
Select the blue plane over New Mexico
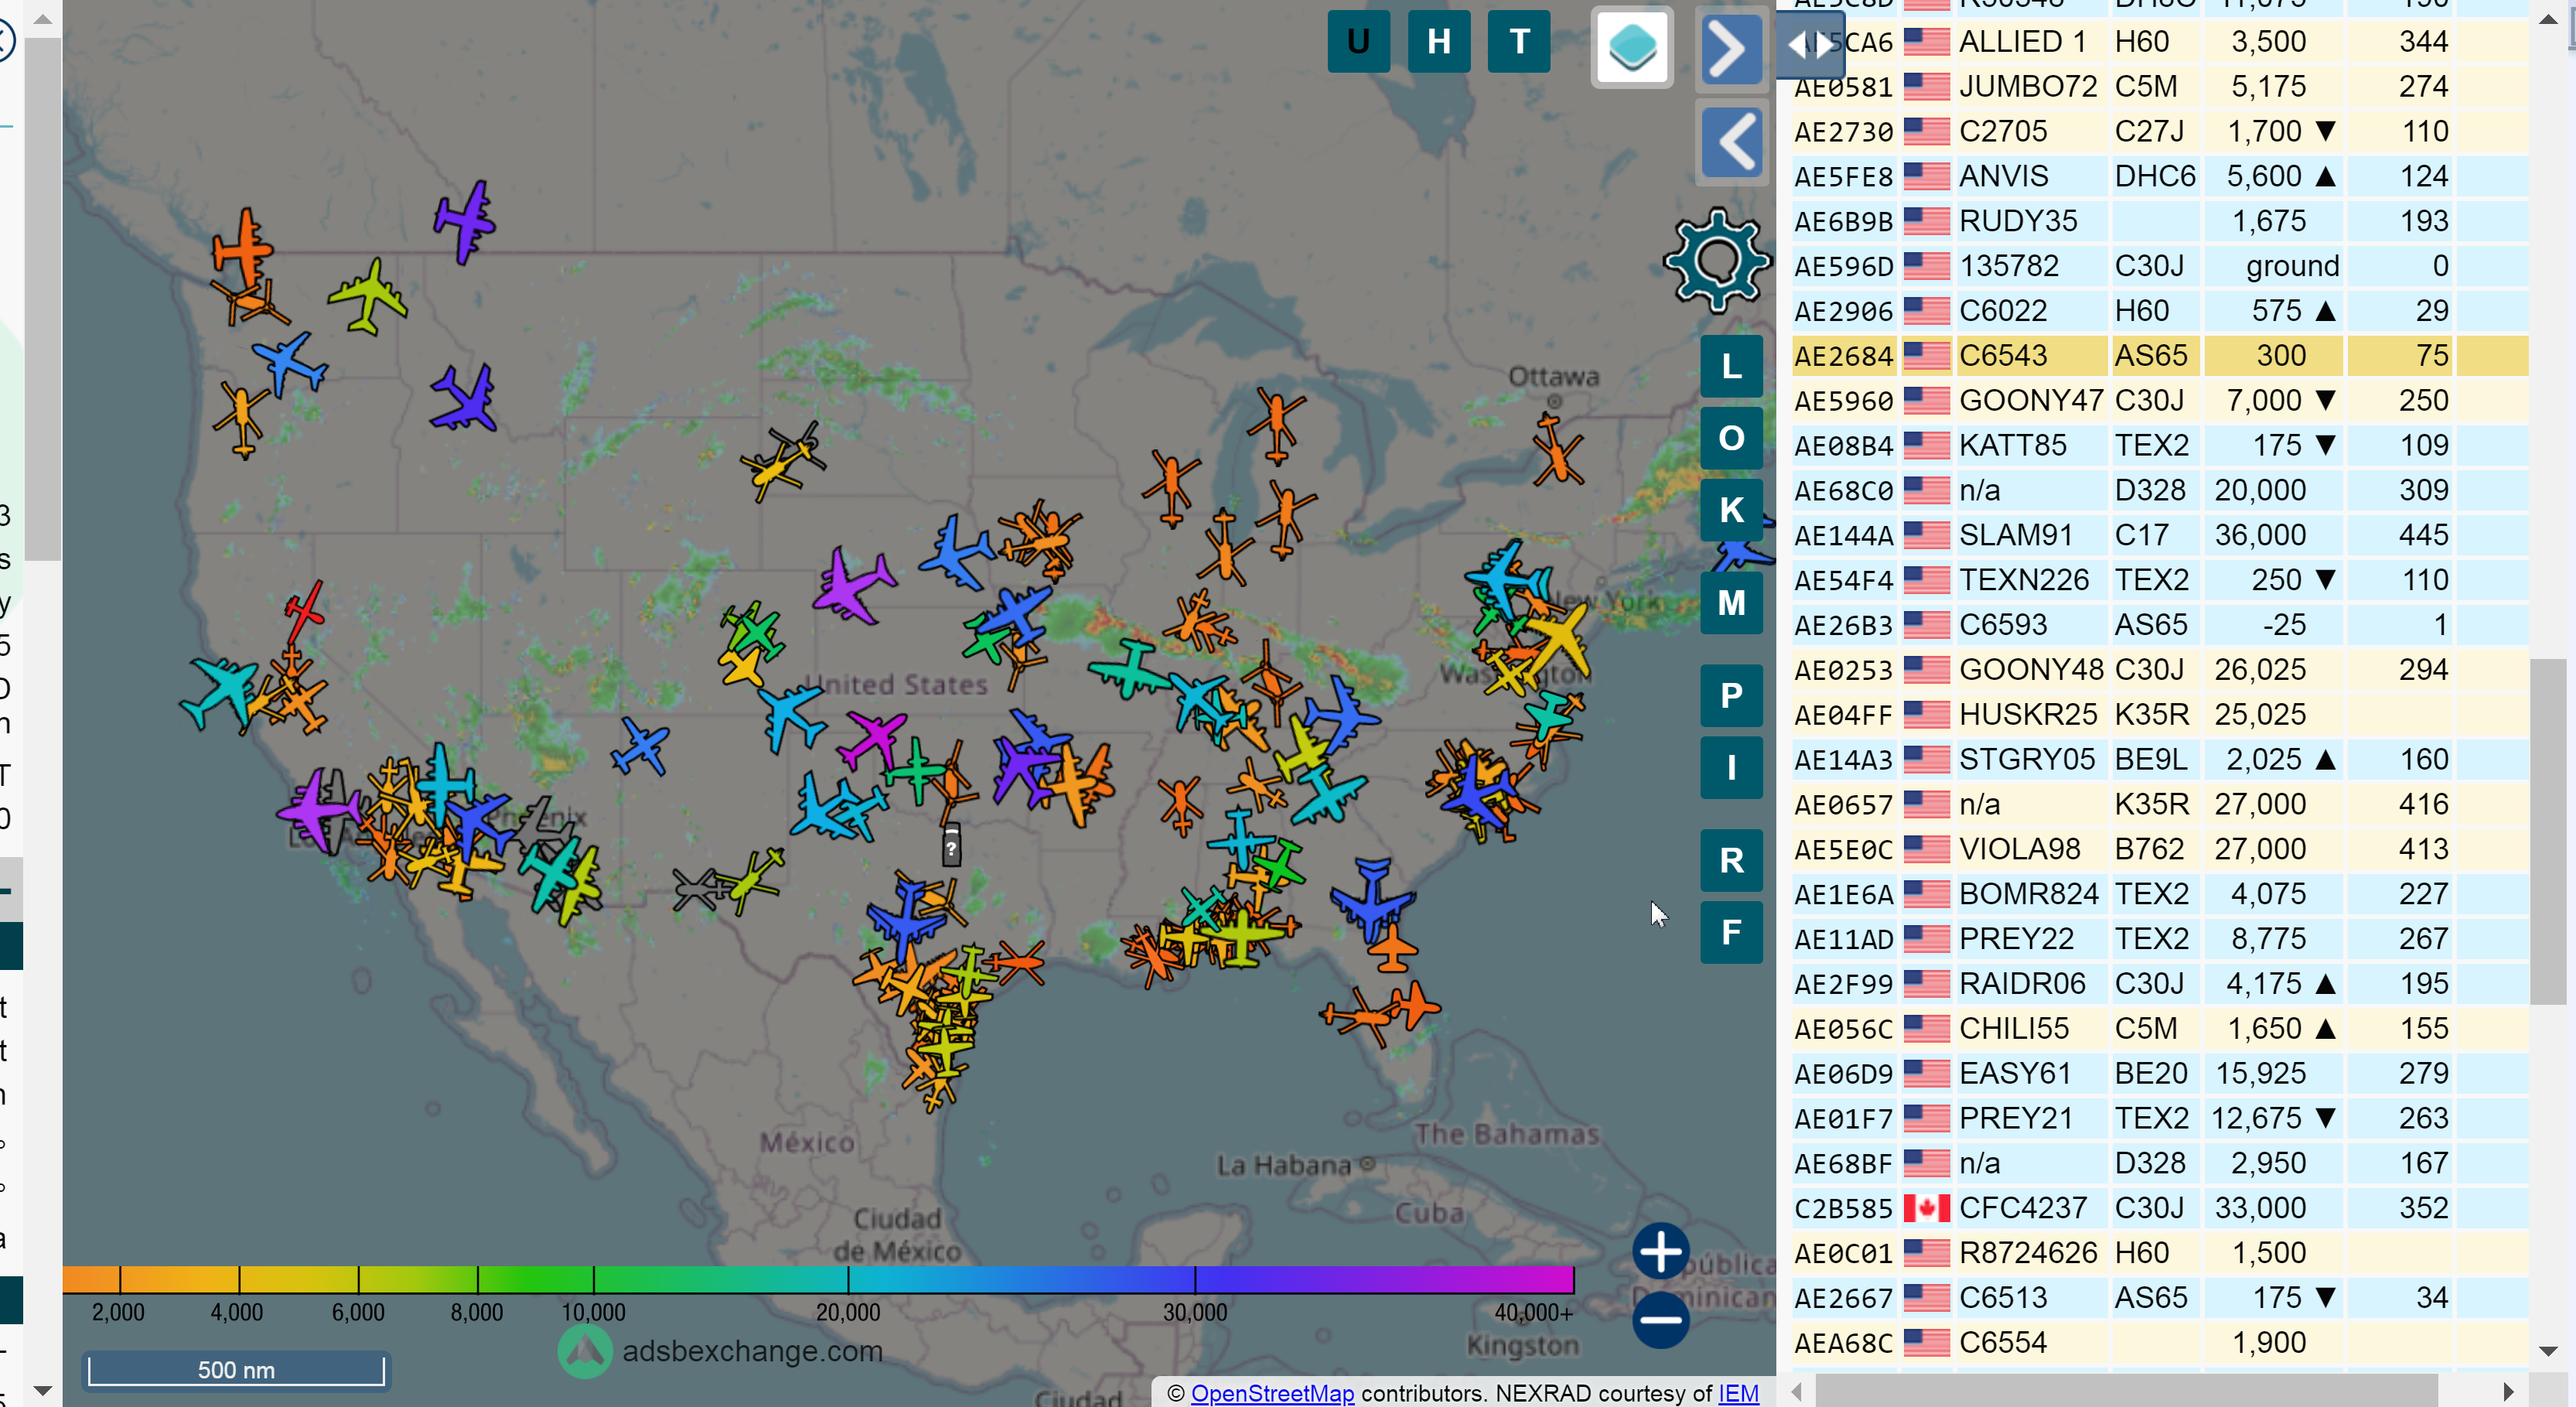(x=641, y=747)
